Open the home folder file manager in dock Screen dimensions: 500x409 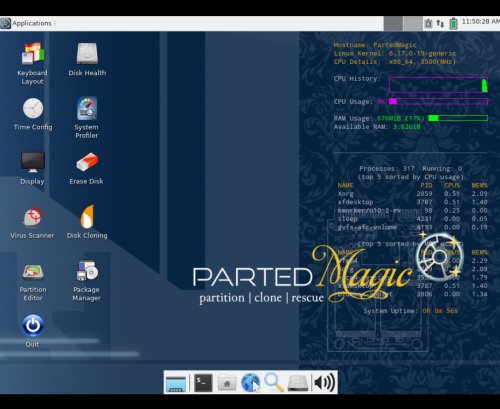[x=227, y=383]
